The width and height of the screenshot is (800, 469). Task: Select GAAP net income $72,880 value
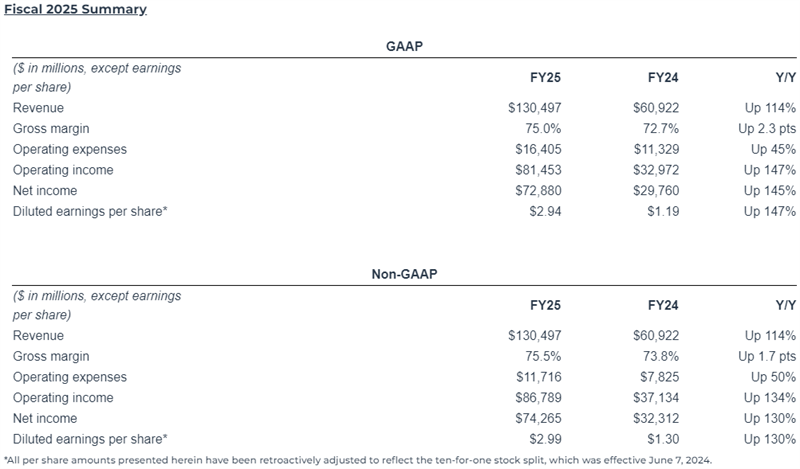[538, 190]
